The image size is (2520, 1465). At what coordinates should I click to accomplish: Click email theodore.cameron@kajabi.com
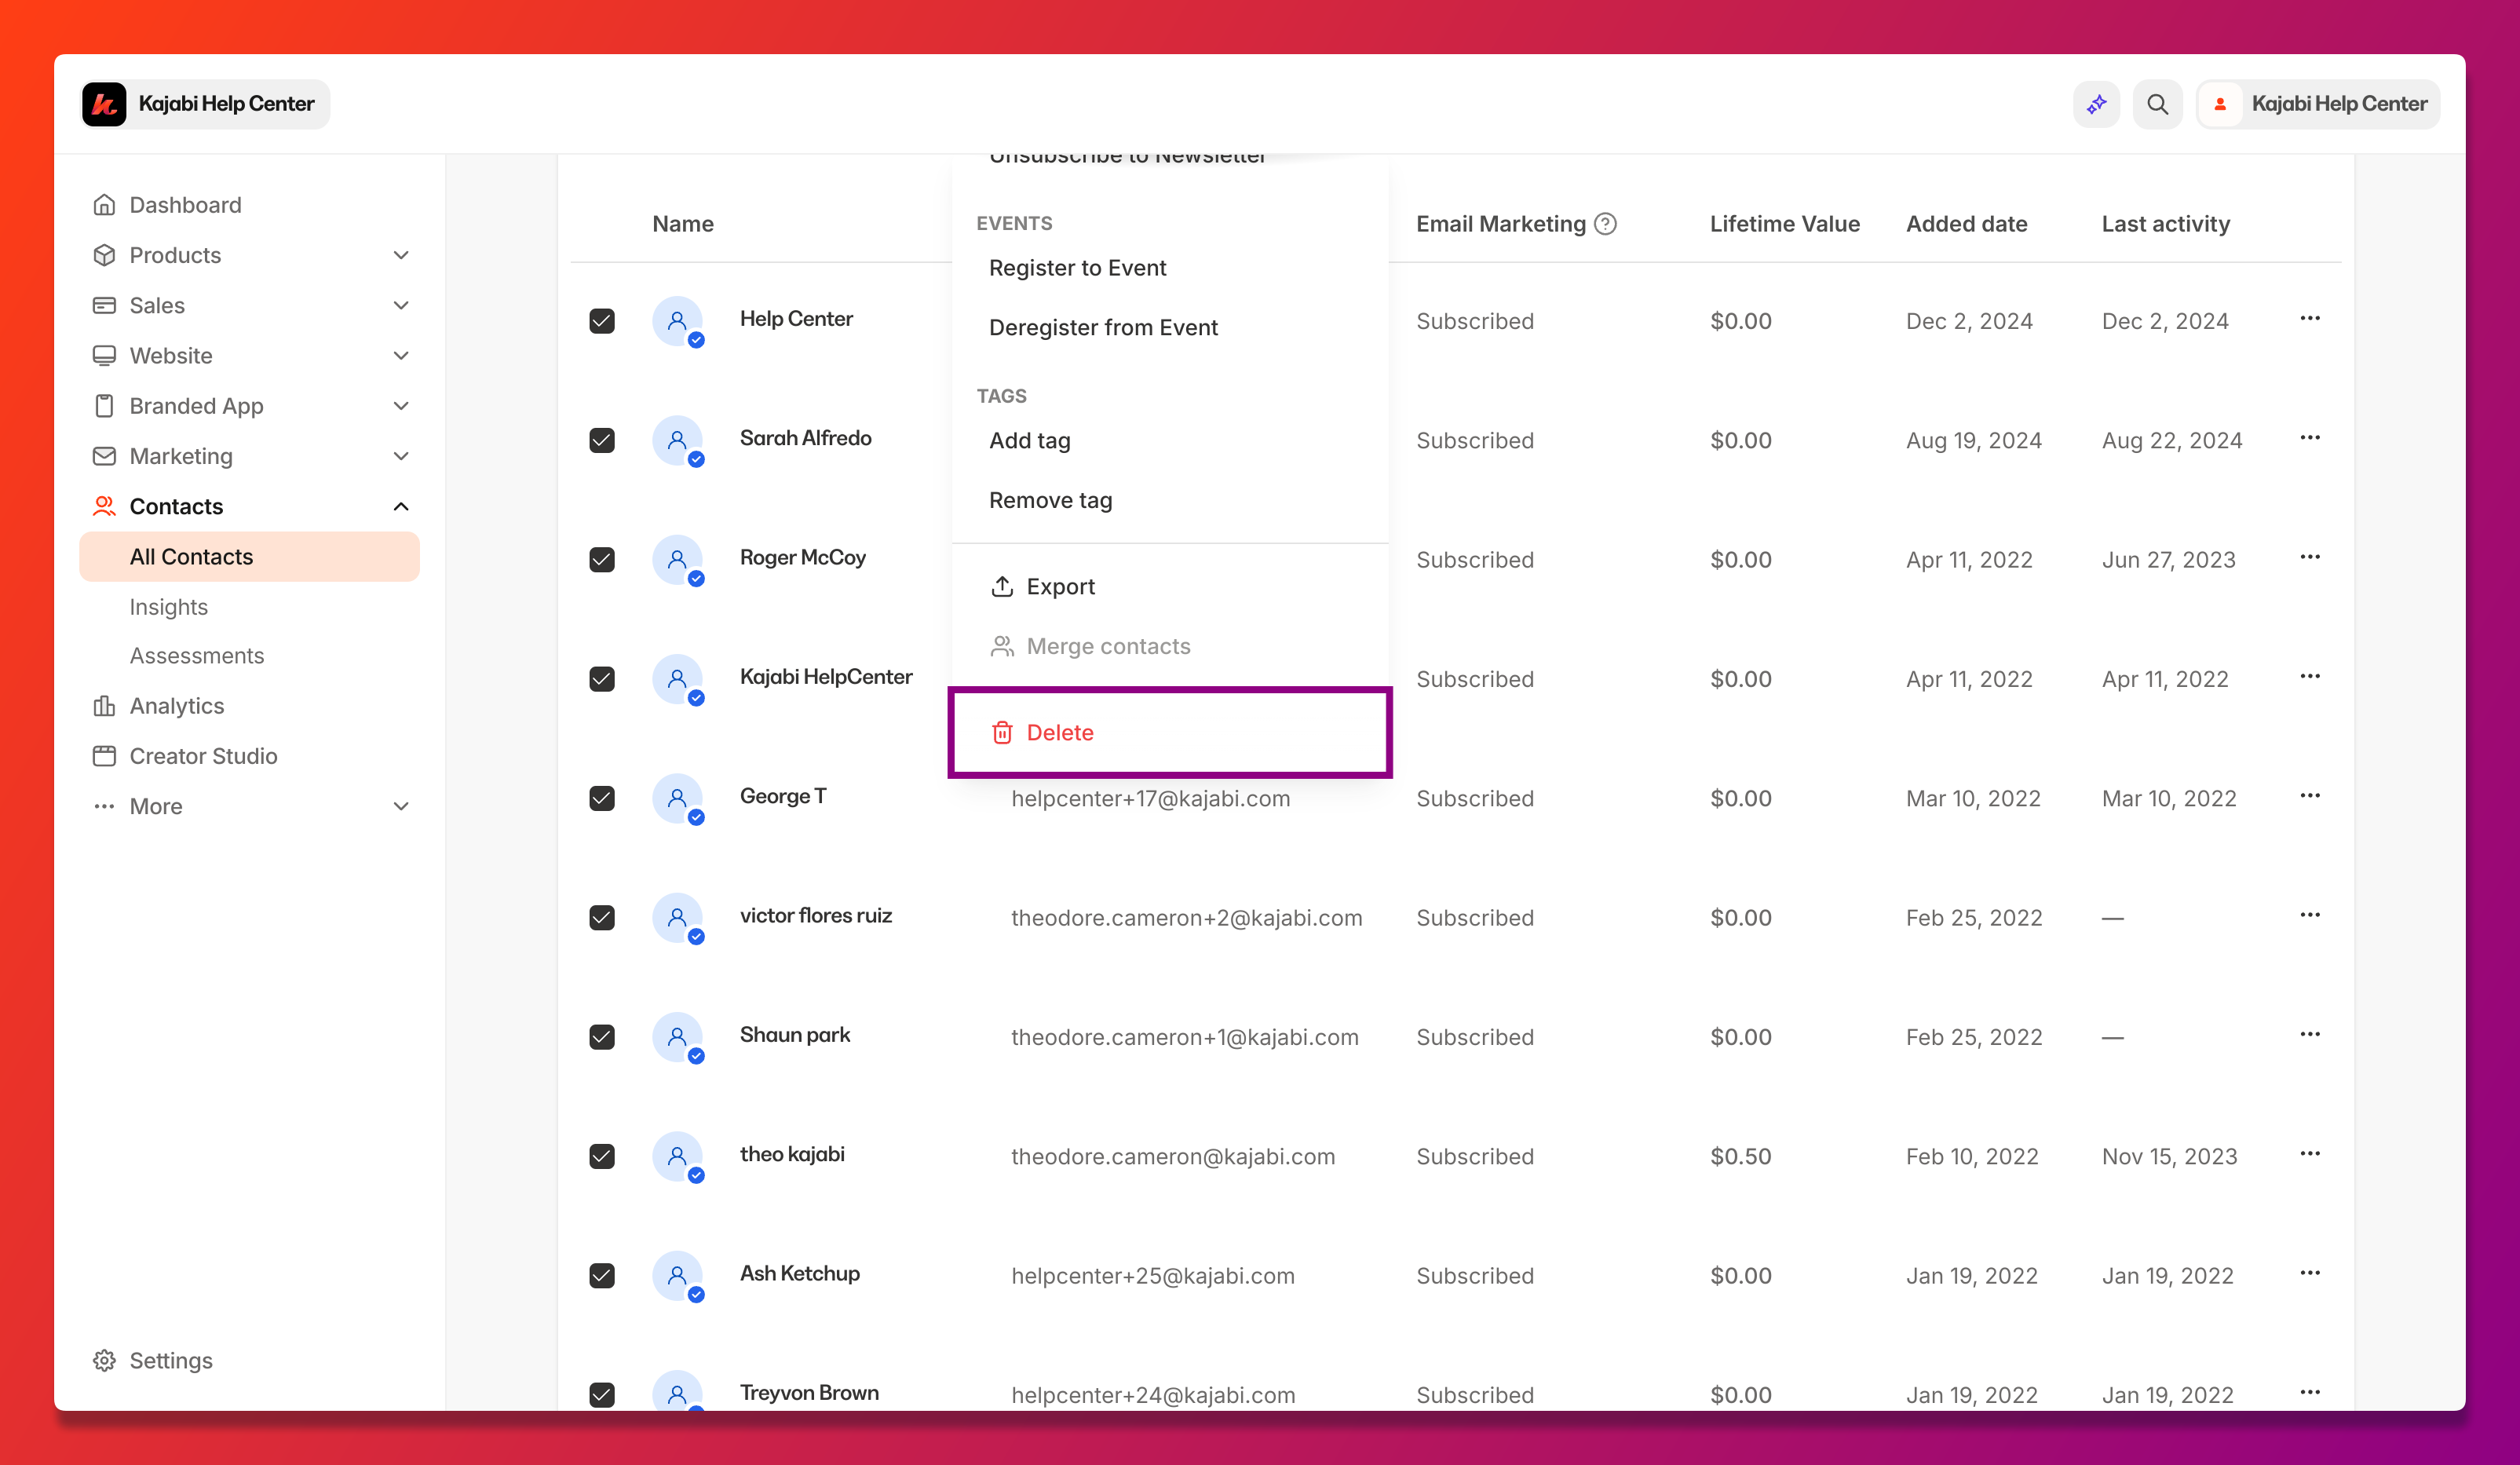(1173, 1157)
